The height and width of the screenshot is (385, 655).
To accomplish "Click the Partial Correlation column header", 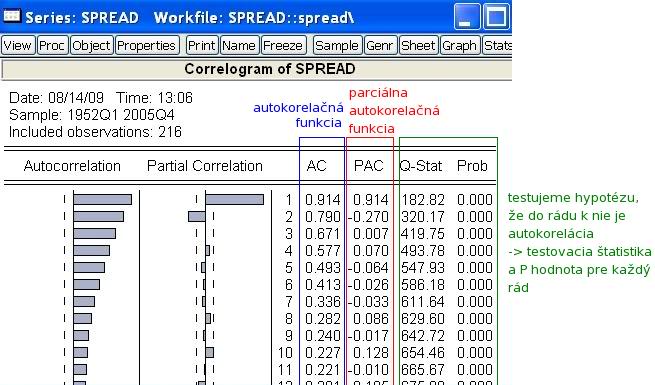I will point(205,166).
